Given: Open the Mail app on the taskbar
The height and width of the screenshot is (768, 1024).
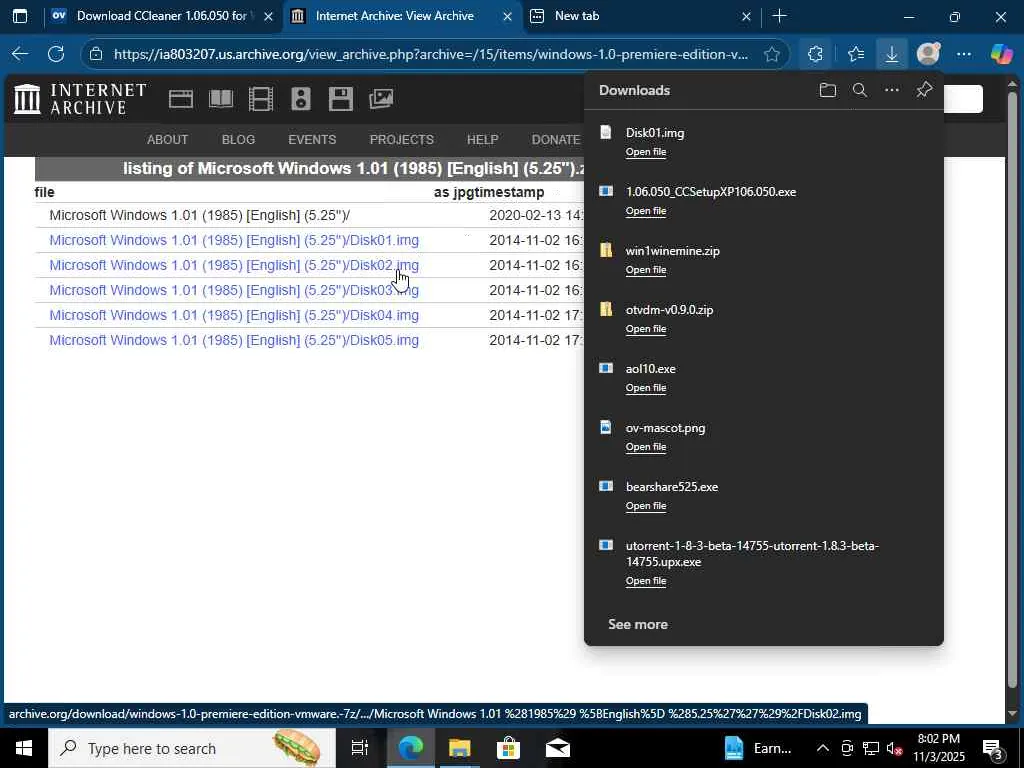Looking at the screenshot, I should tap(558, 748).
